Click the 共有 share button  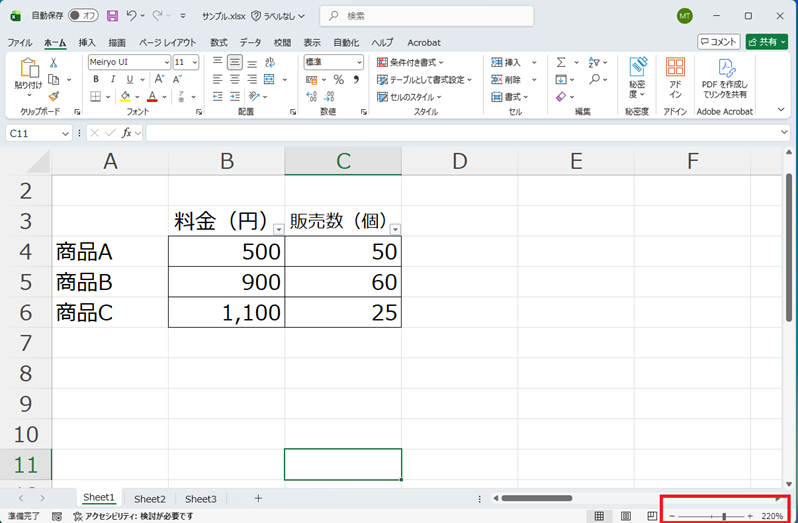tap(766, 42)
